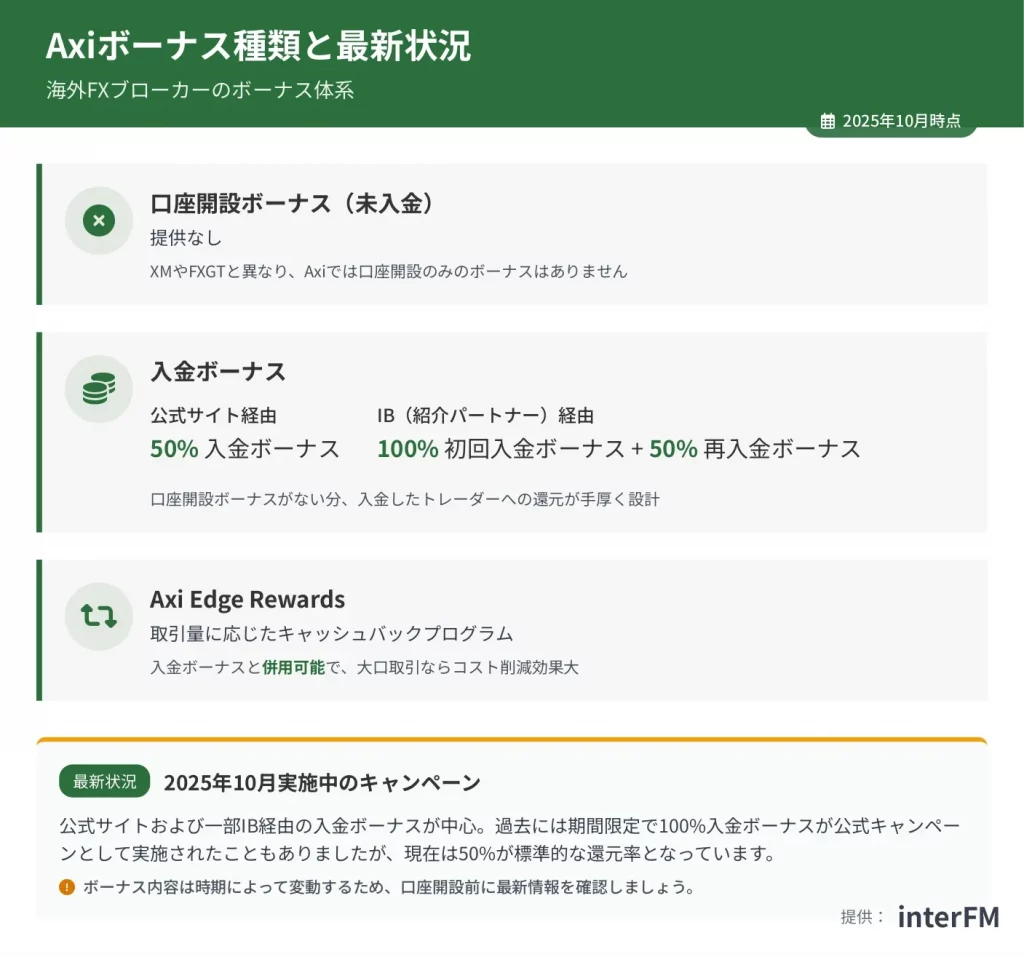Click the 100% 初回入金ボーナス text
This screenshot has width=1024, height=957.
[x=500, y=449]
